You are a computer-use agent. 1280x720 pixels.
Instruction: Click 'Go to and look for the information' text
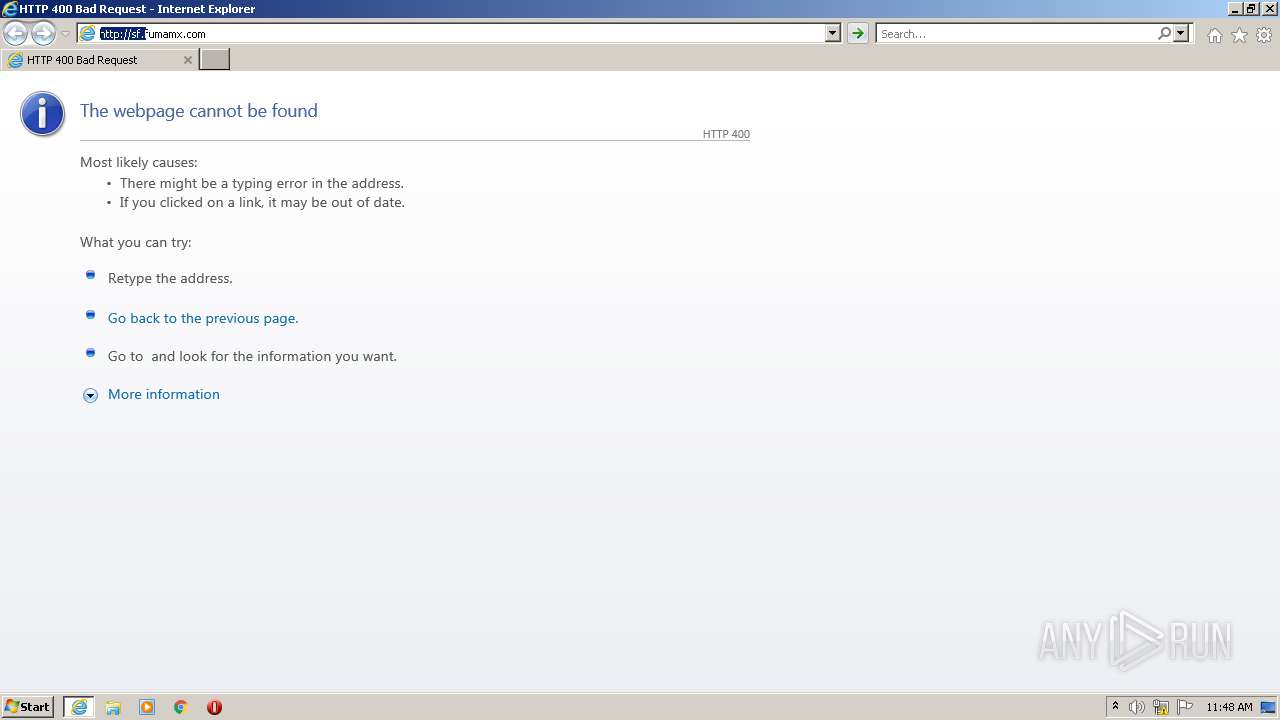[x=252, y=356]
